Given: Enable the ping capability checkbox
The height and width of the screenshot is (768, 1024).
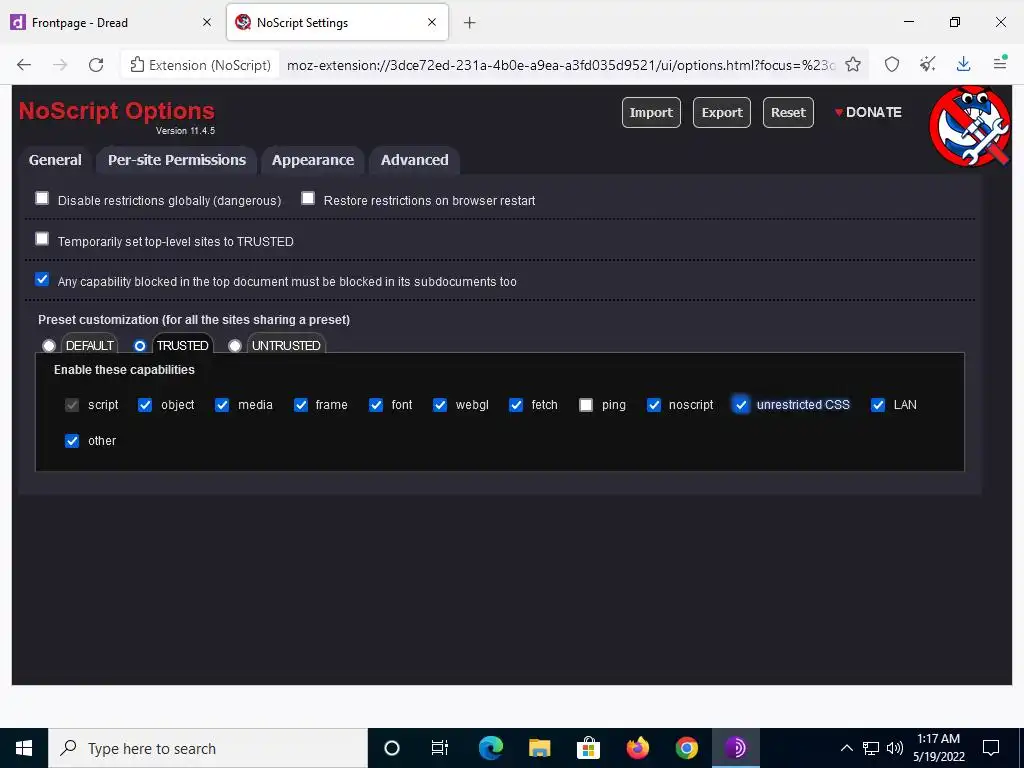Looking at the screenshot, I should click(586, 406).
